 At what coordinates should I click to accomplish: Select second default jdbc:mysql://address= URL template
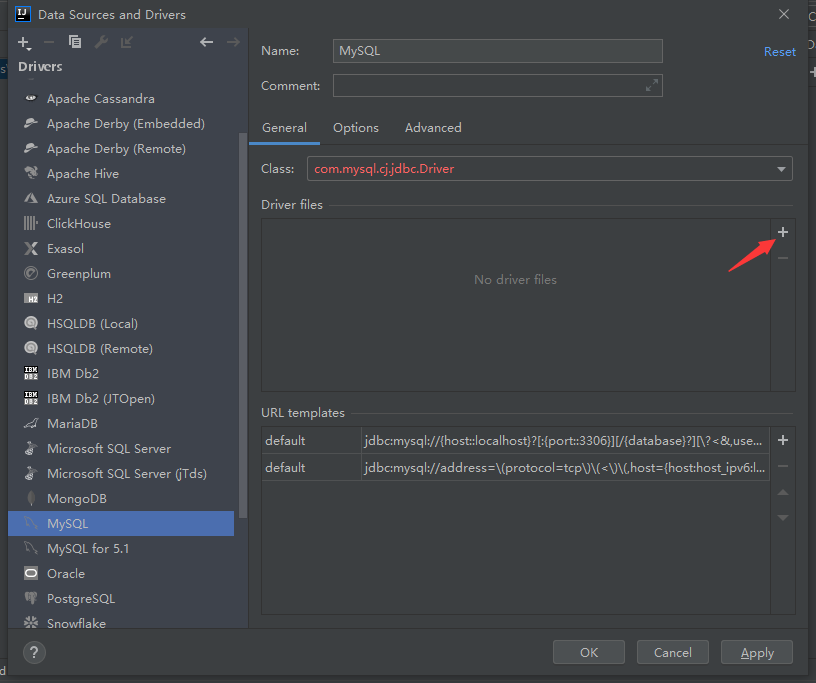click(515, 467)
